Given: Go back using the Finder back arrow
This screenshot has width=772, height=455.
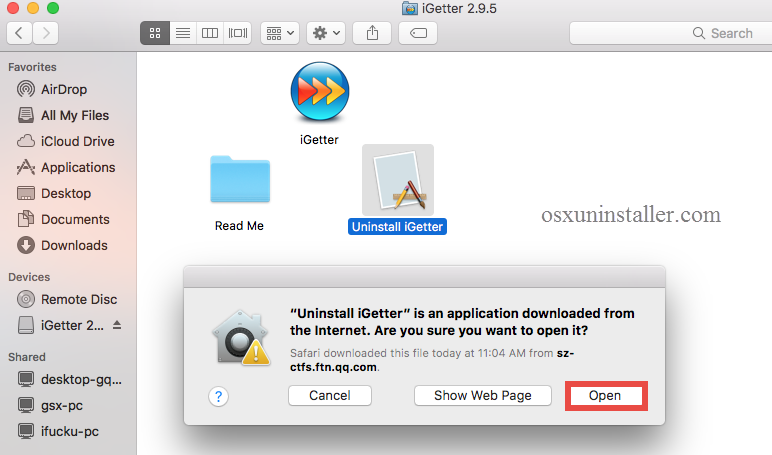Looking at the screenshot, I should tap(20, 33).
